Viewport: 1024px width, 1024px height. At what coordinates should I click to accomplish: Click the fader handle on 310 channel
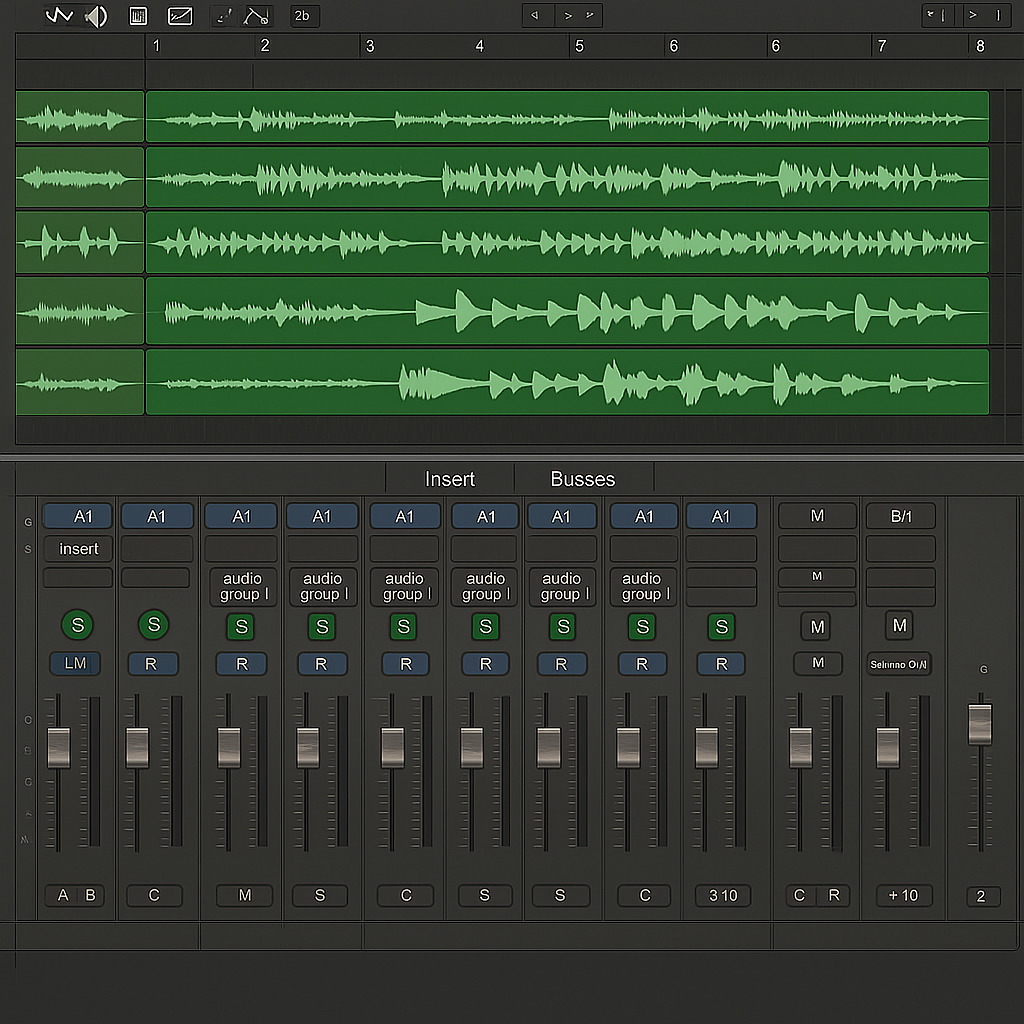pyautogui.click(x=707, y=747)
